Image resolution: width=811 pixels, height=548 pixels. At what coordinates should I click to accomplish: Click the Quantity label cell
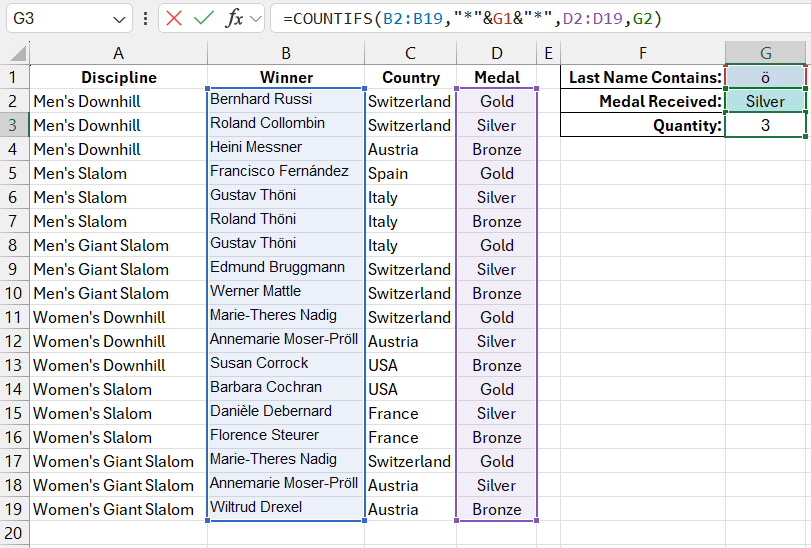643,125
